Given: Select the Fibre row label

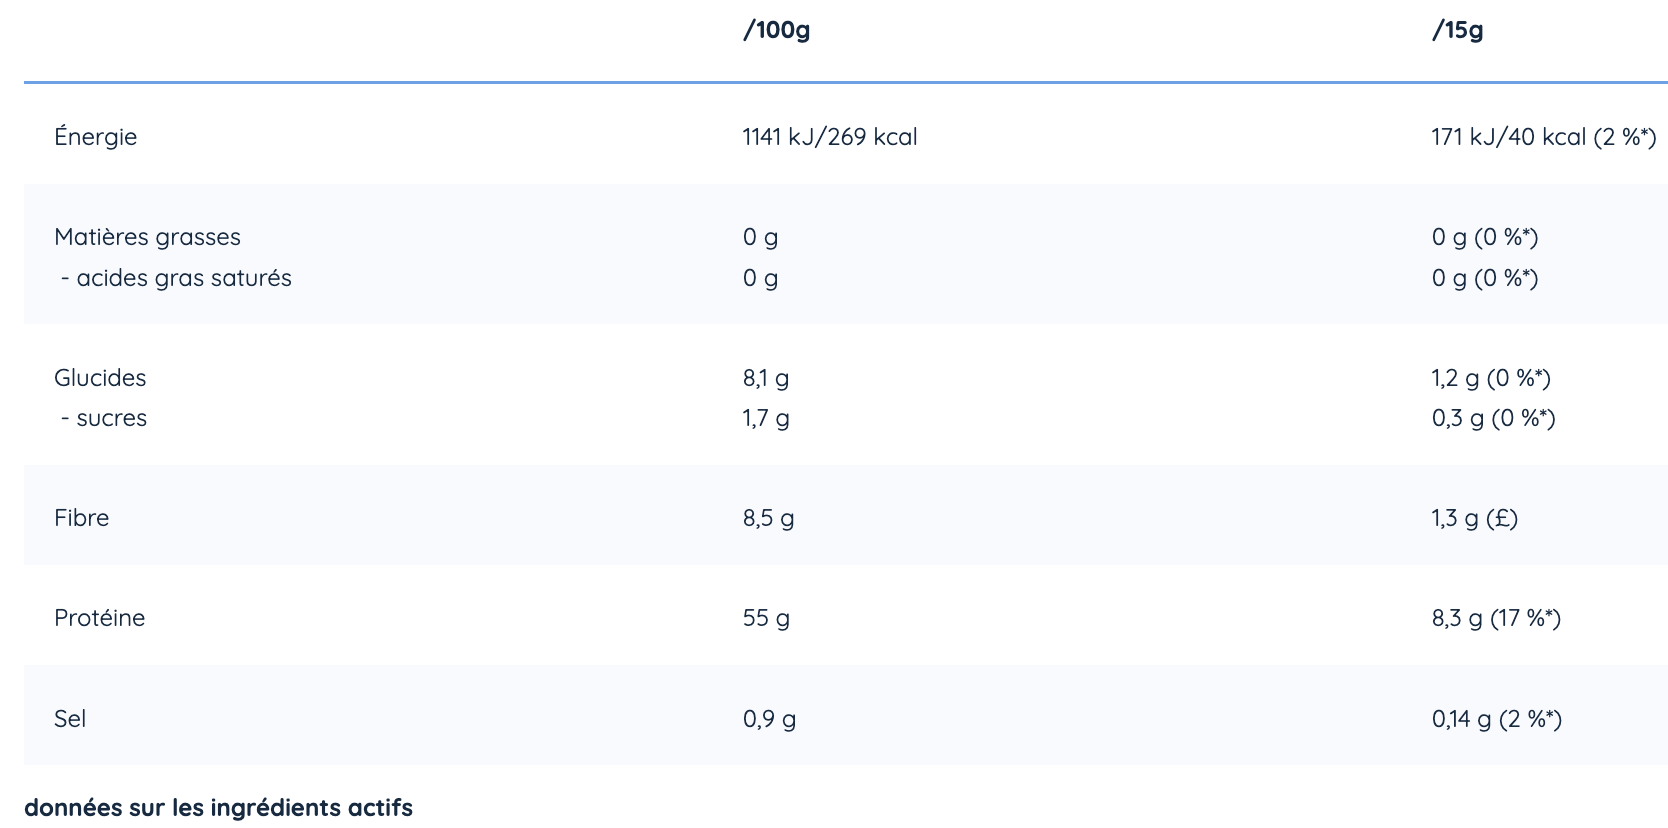Looking at the screenshot, I should [x=81, y=518].
